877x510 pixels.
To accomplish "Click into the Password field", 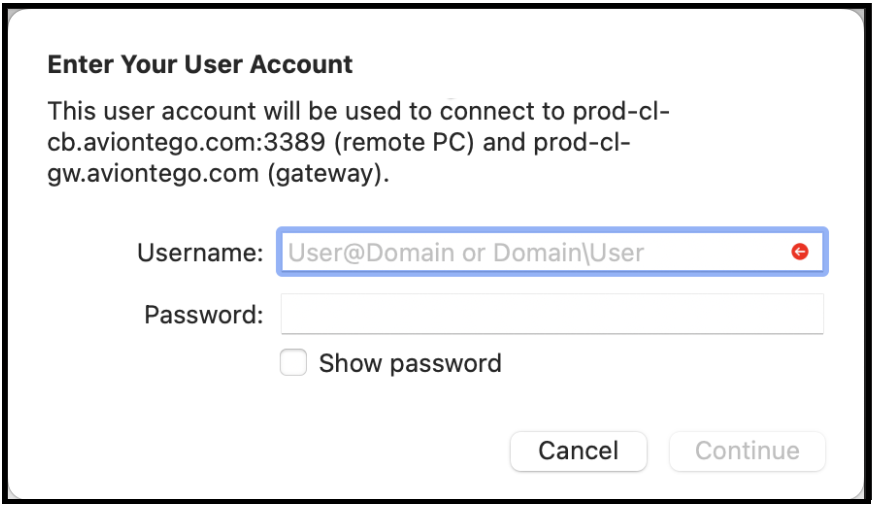I will tap(551, 314).
